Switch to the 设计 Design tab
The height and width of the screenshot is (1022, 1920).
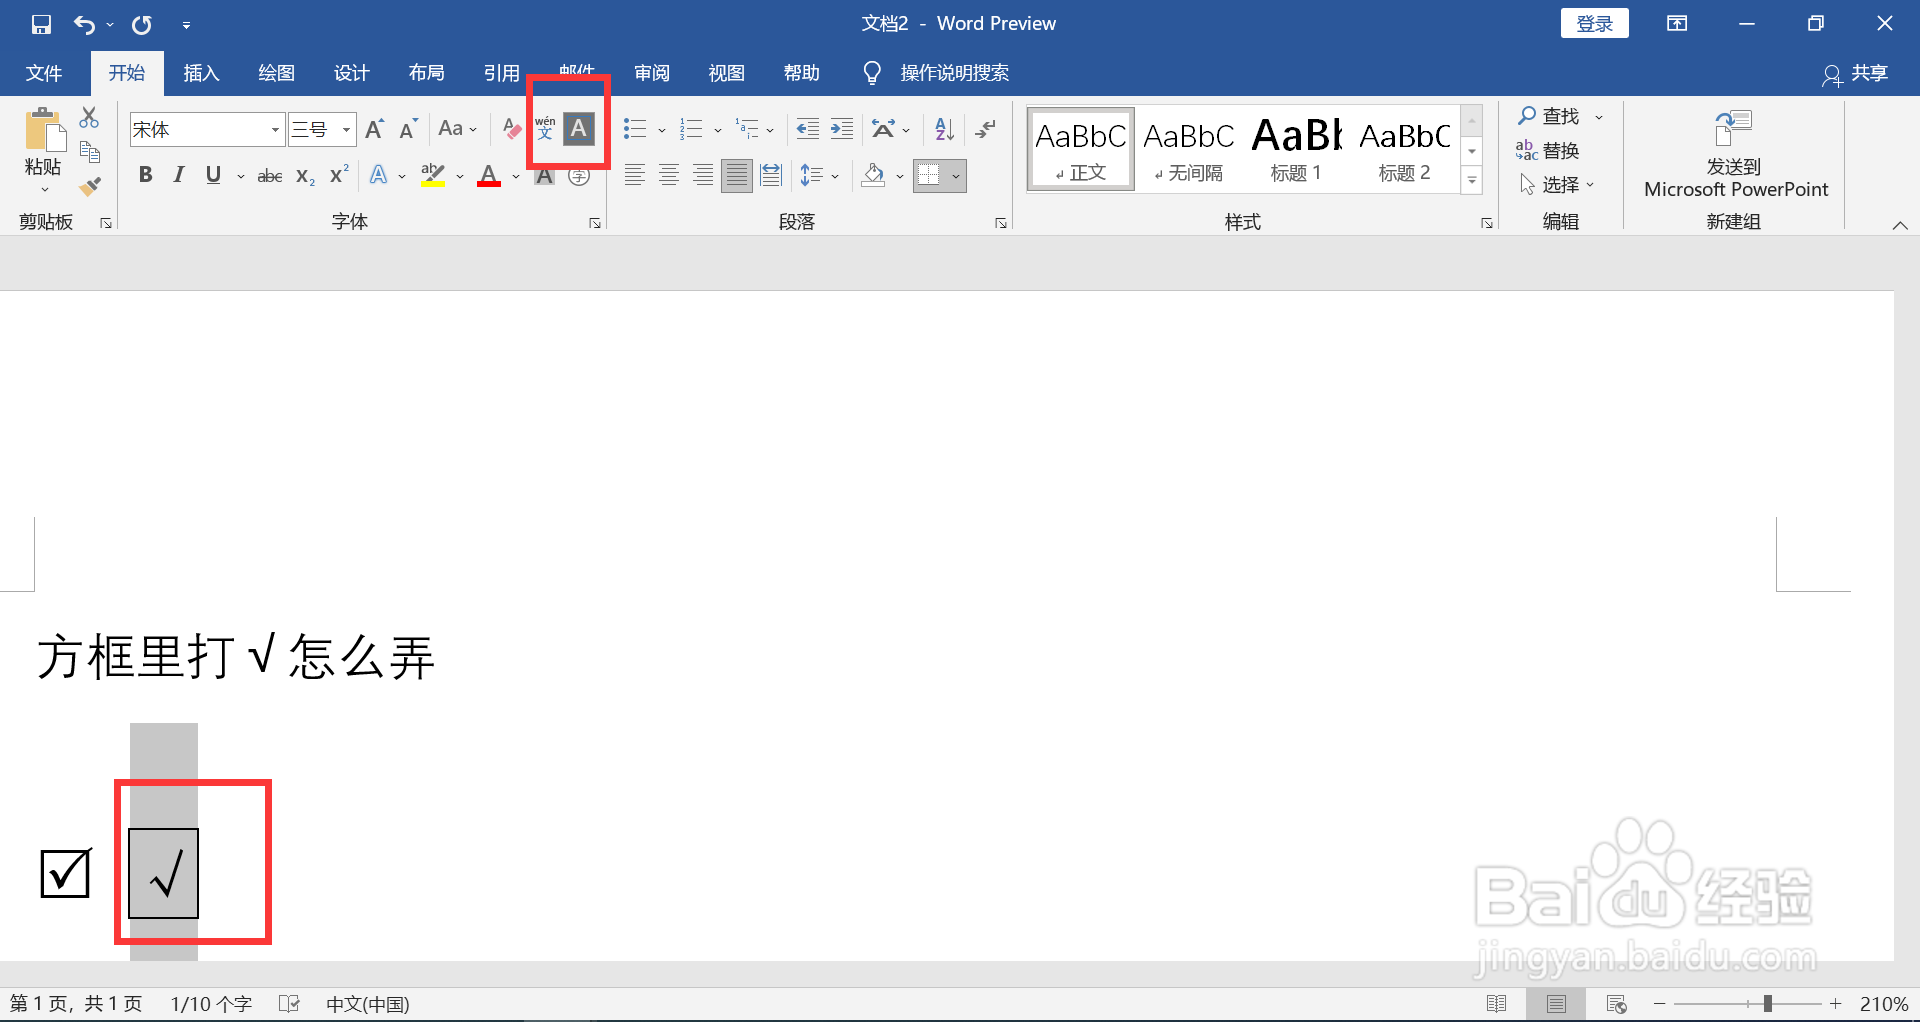[351, 73]
